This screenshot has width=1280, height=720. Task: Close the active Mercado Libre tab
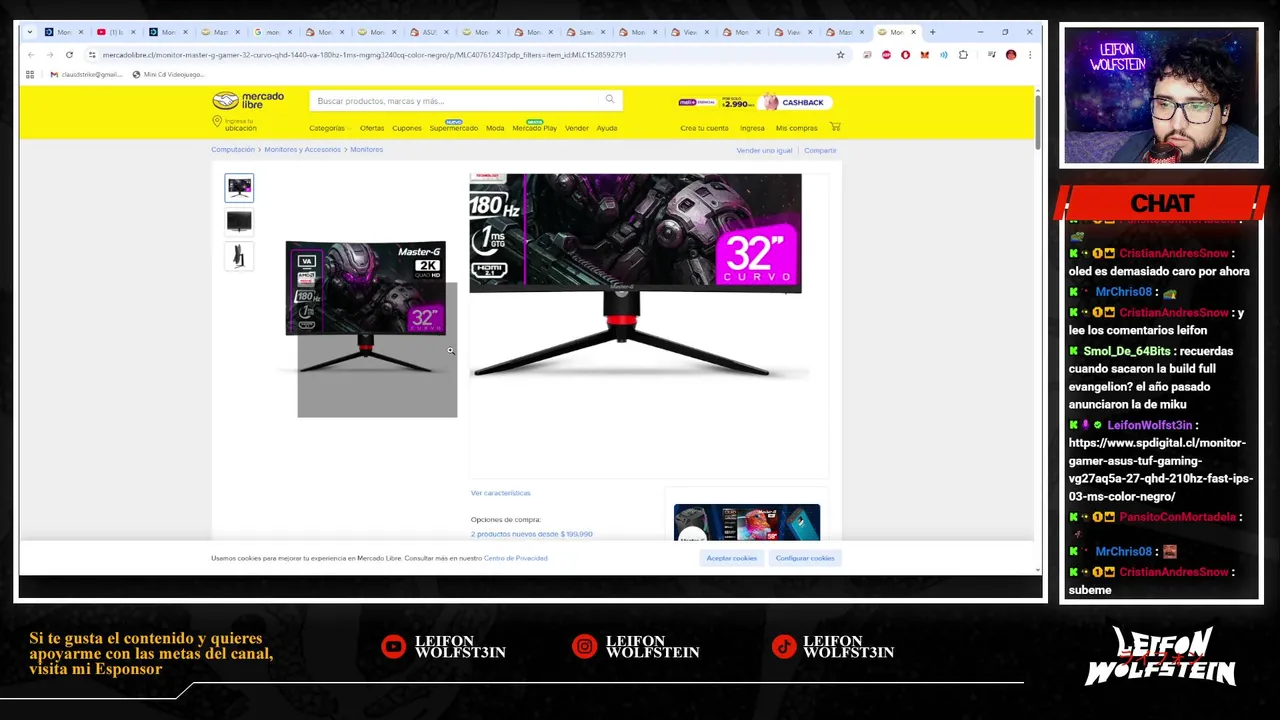913,32
